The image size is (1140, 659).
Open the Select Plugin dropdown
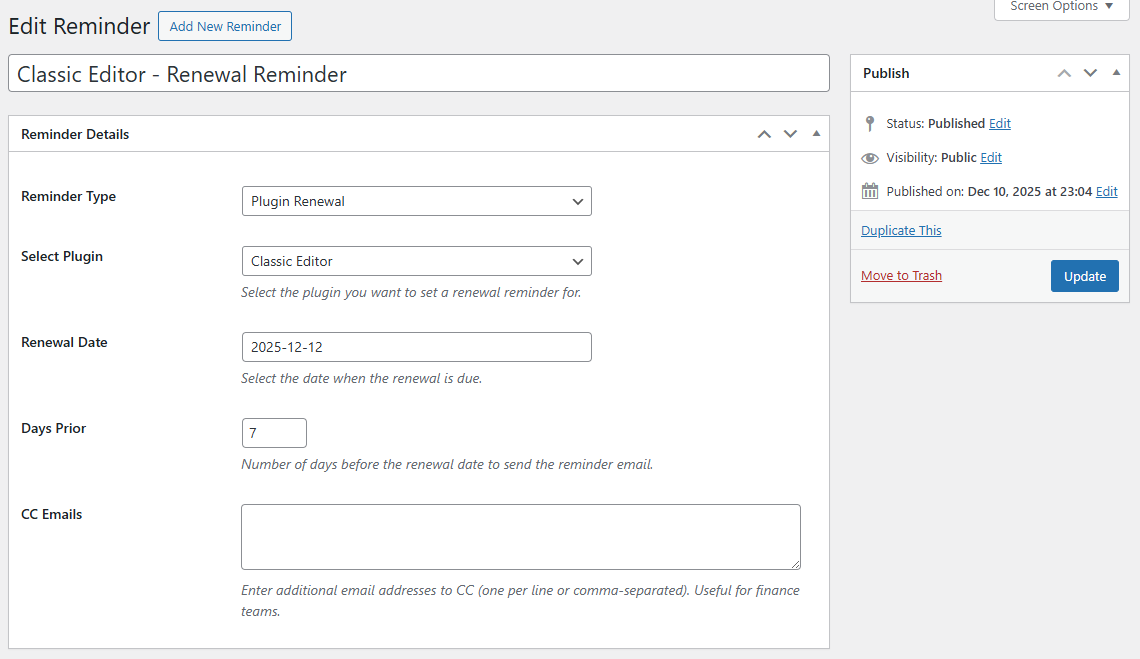pos(417,261)
